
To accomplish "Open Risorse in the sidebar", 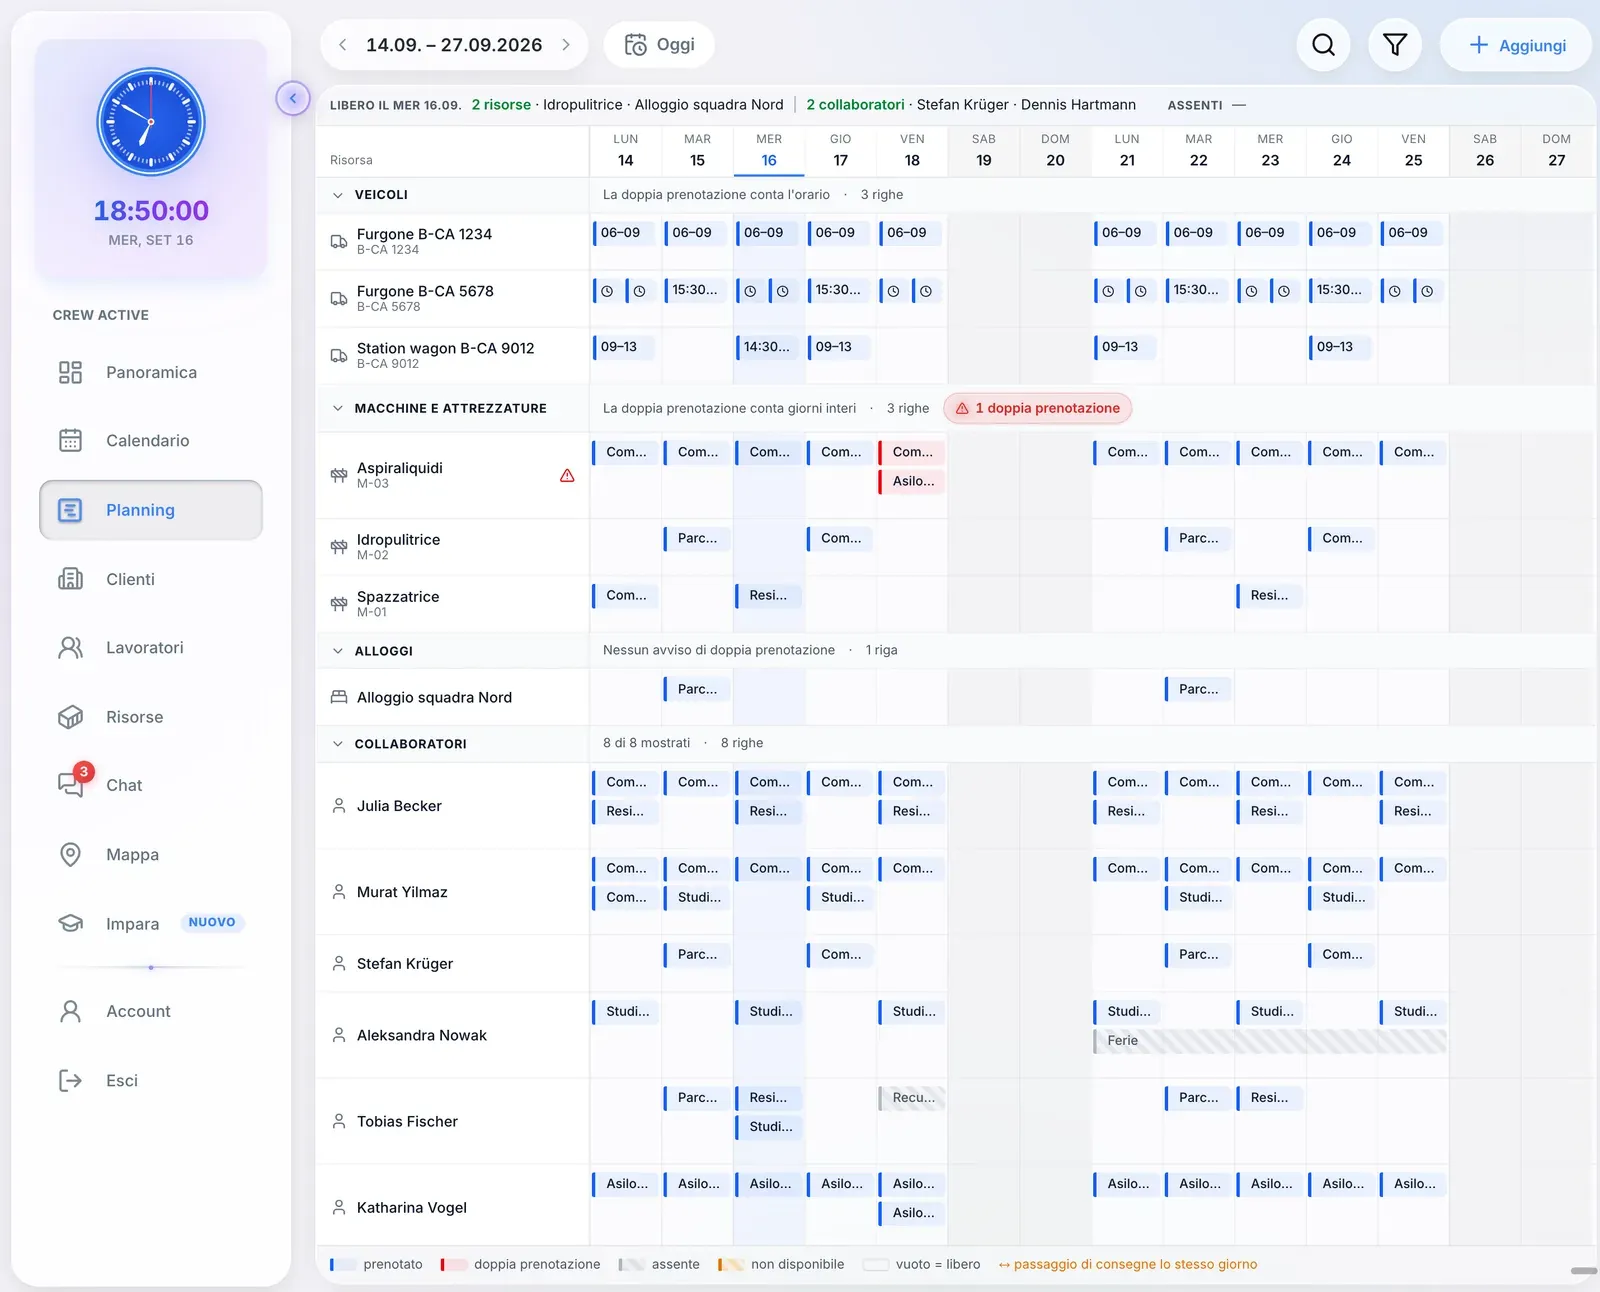I will [x=151, y=717].
